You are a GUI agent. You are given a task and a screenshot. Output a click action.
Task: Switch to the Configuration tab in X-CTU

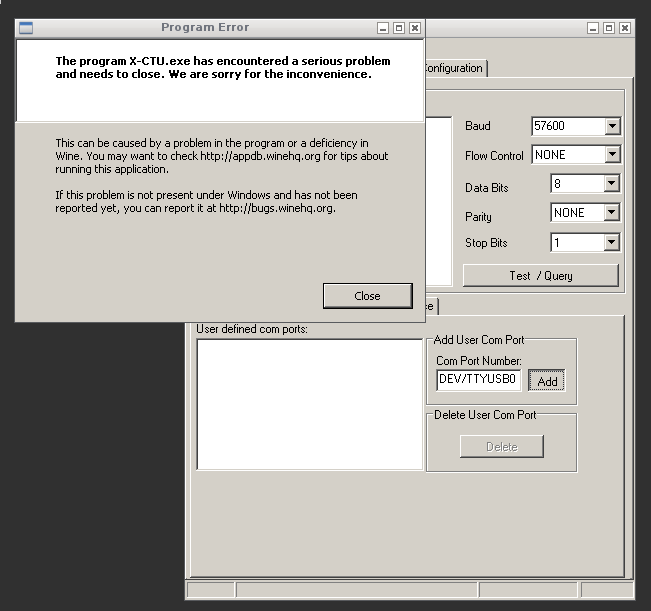455,68
